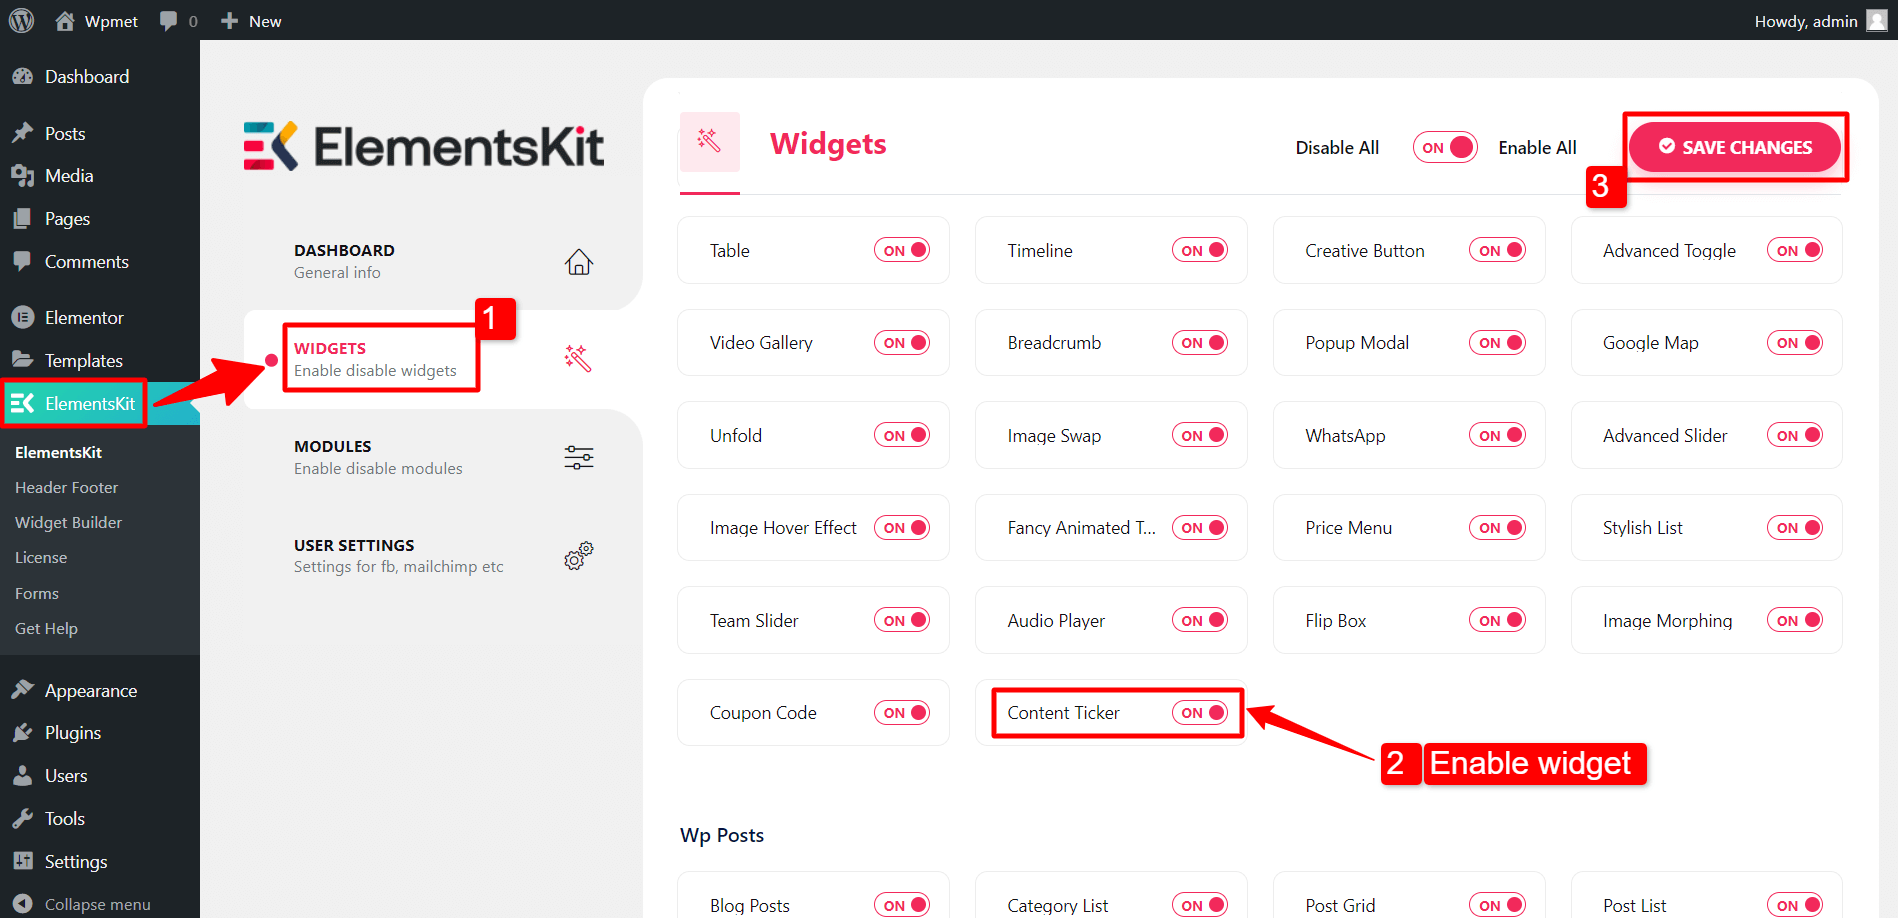Screen dimensions: 1898x918
Task: Toggle the Breadcrumb widget switch
Action: point(1200,343)
